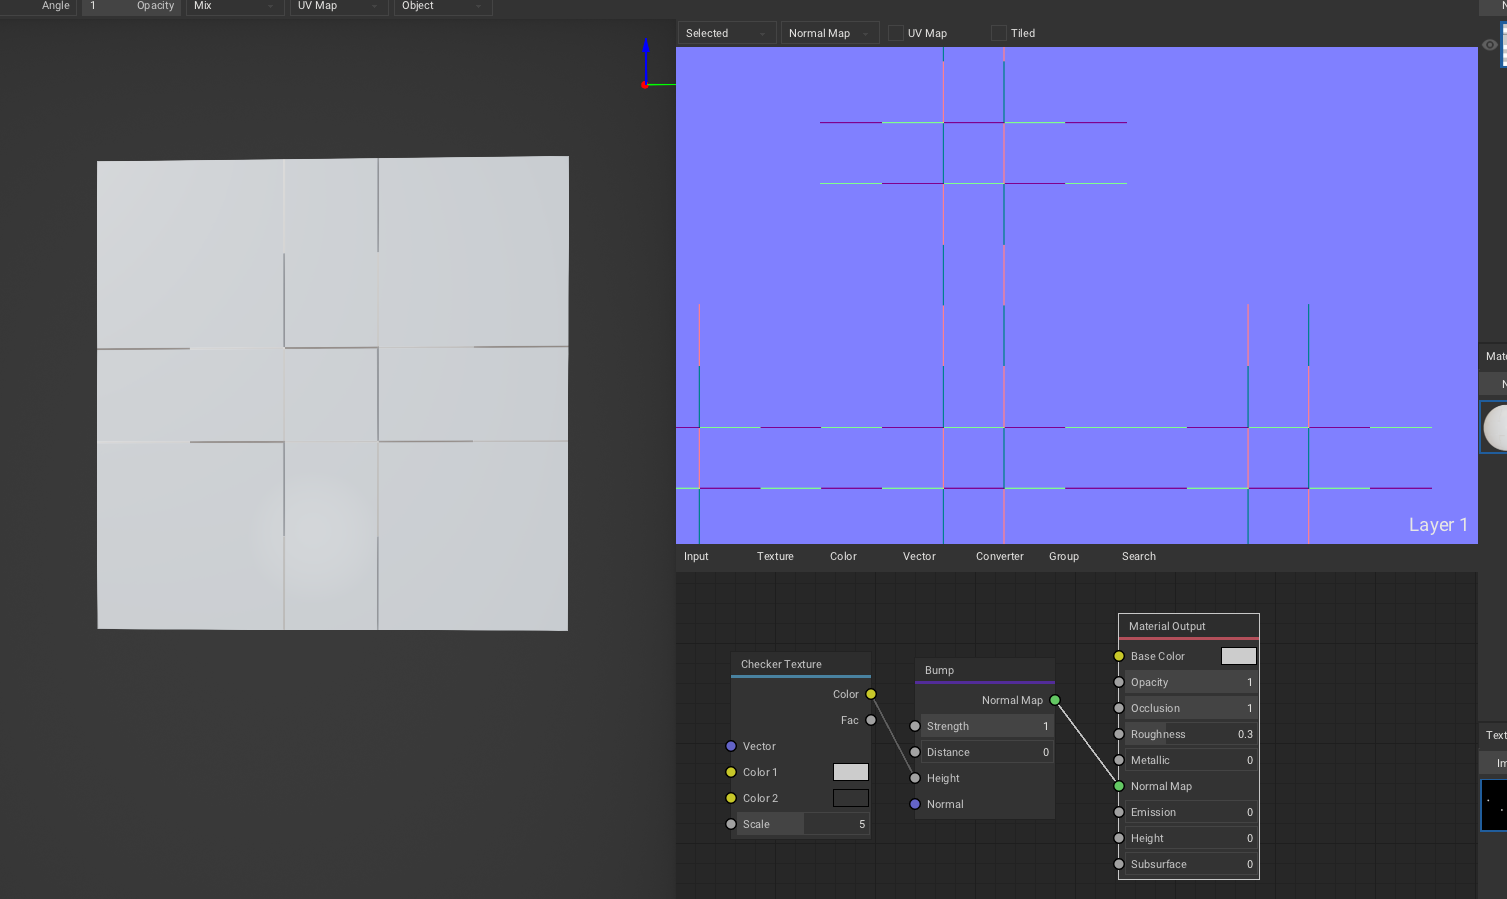1507x899 pixels.
Task: Open the Search node menu
Action: click(x=1138, y=556)
